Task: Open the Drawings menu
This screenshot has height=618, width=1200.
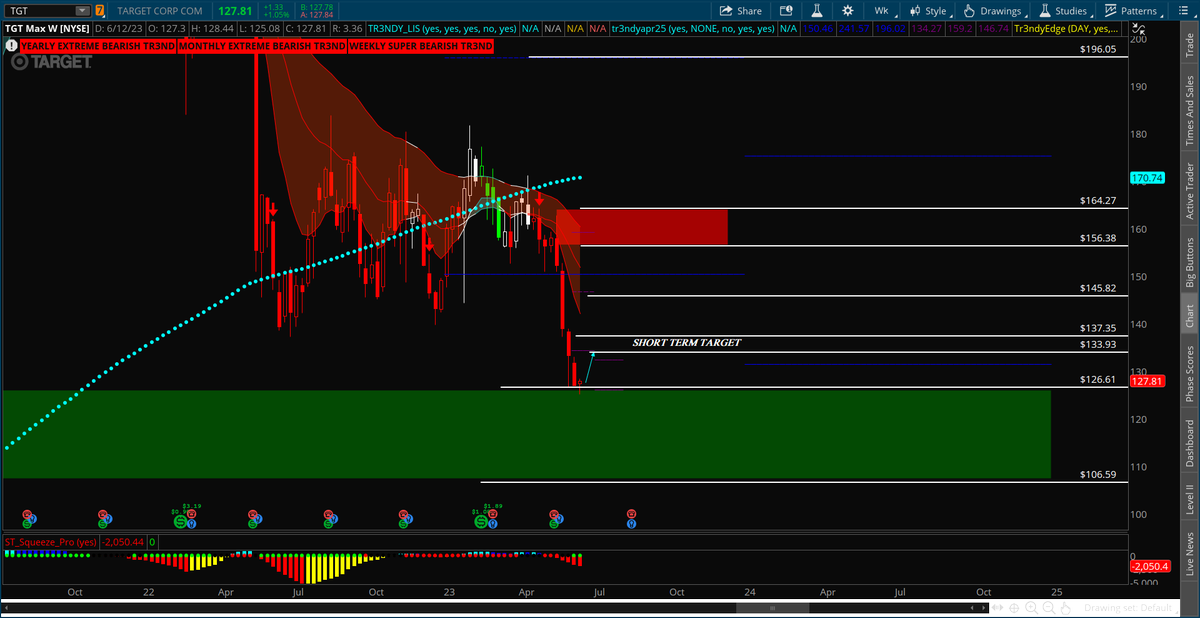Action: 995,10
